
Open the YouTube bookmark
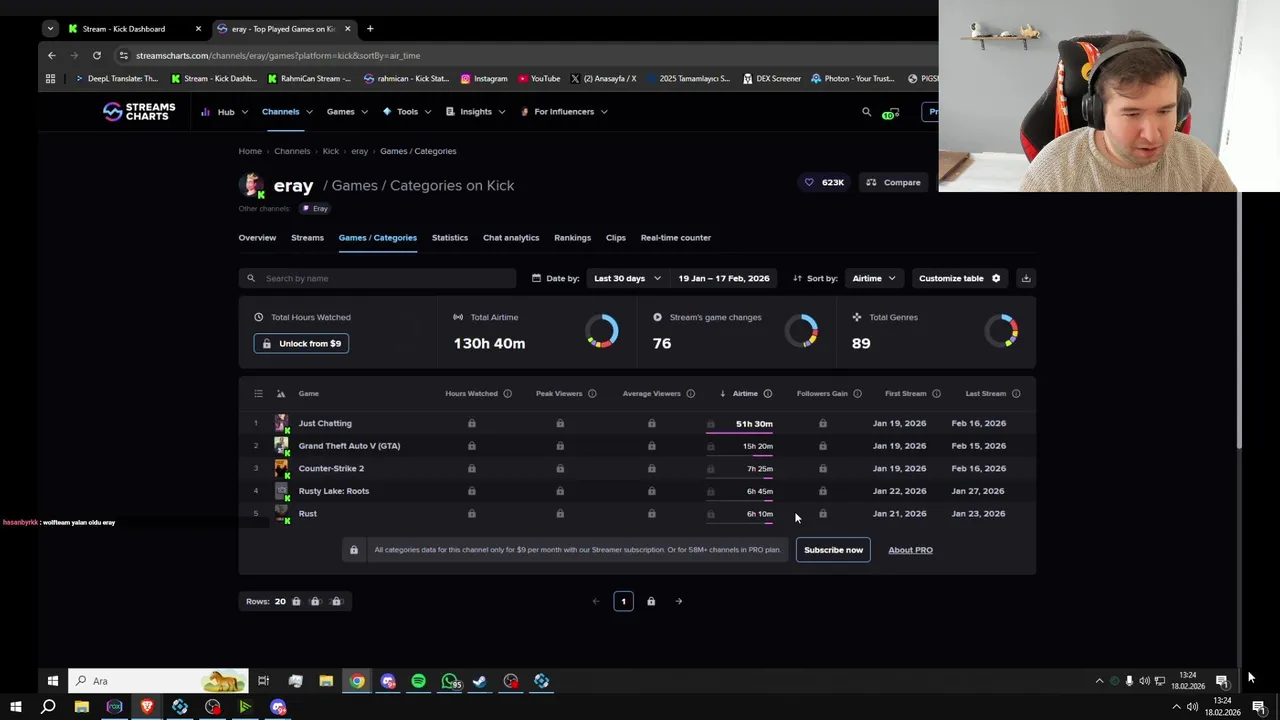539,78
